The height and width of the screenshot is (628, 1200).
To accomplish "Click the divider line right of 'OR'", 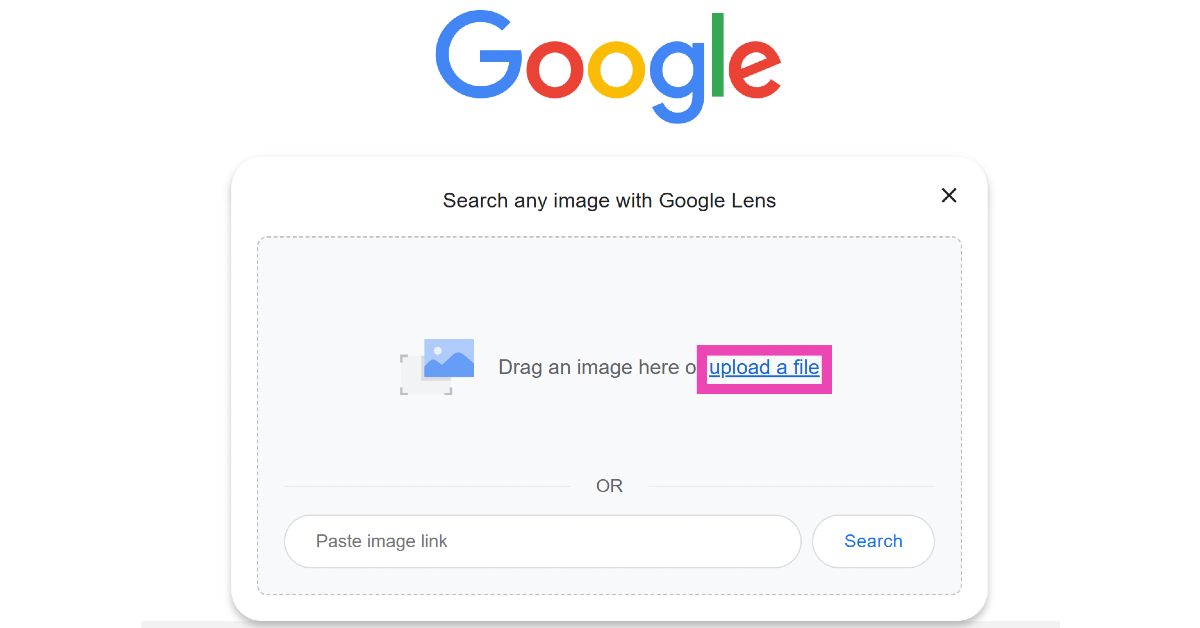I will [791, 487].
